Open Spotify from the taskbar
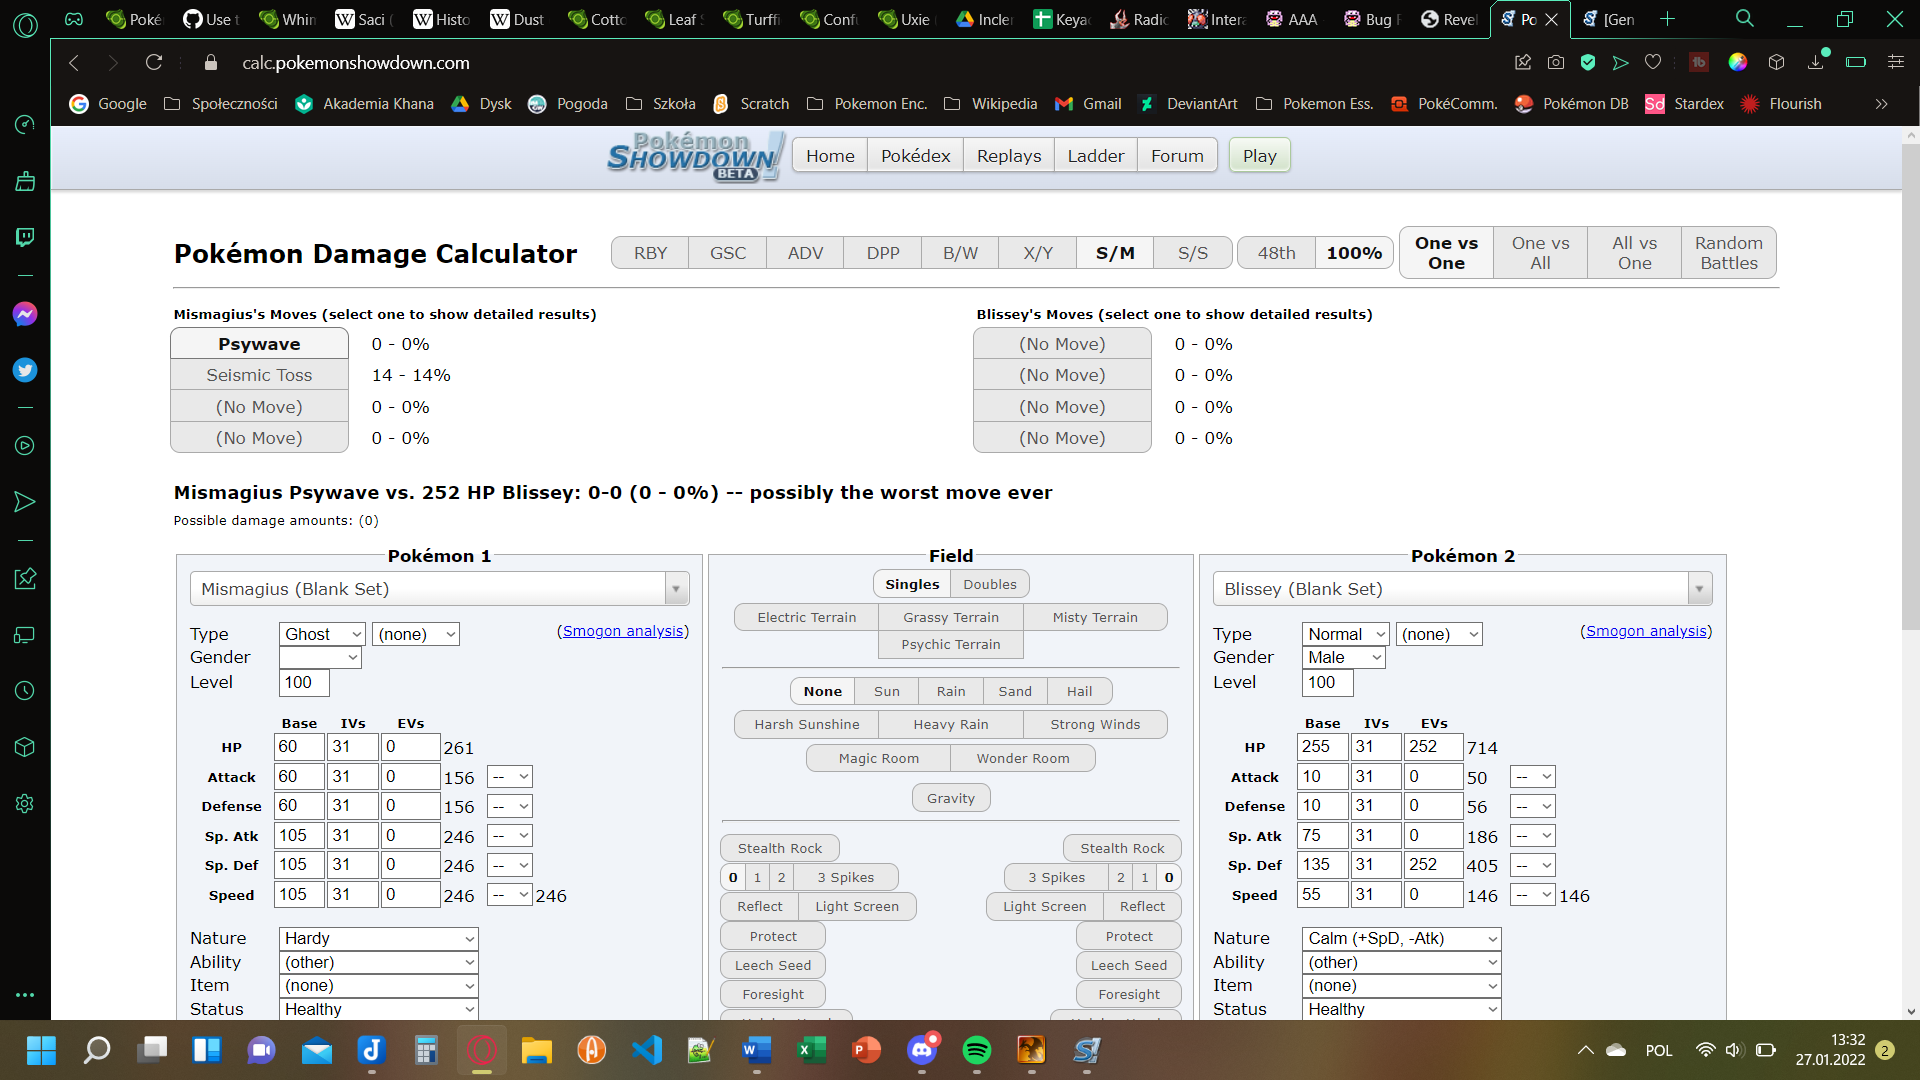This screenshot has height=1080, width=1920. click(977, 1050)
